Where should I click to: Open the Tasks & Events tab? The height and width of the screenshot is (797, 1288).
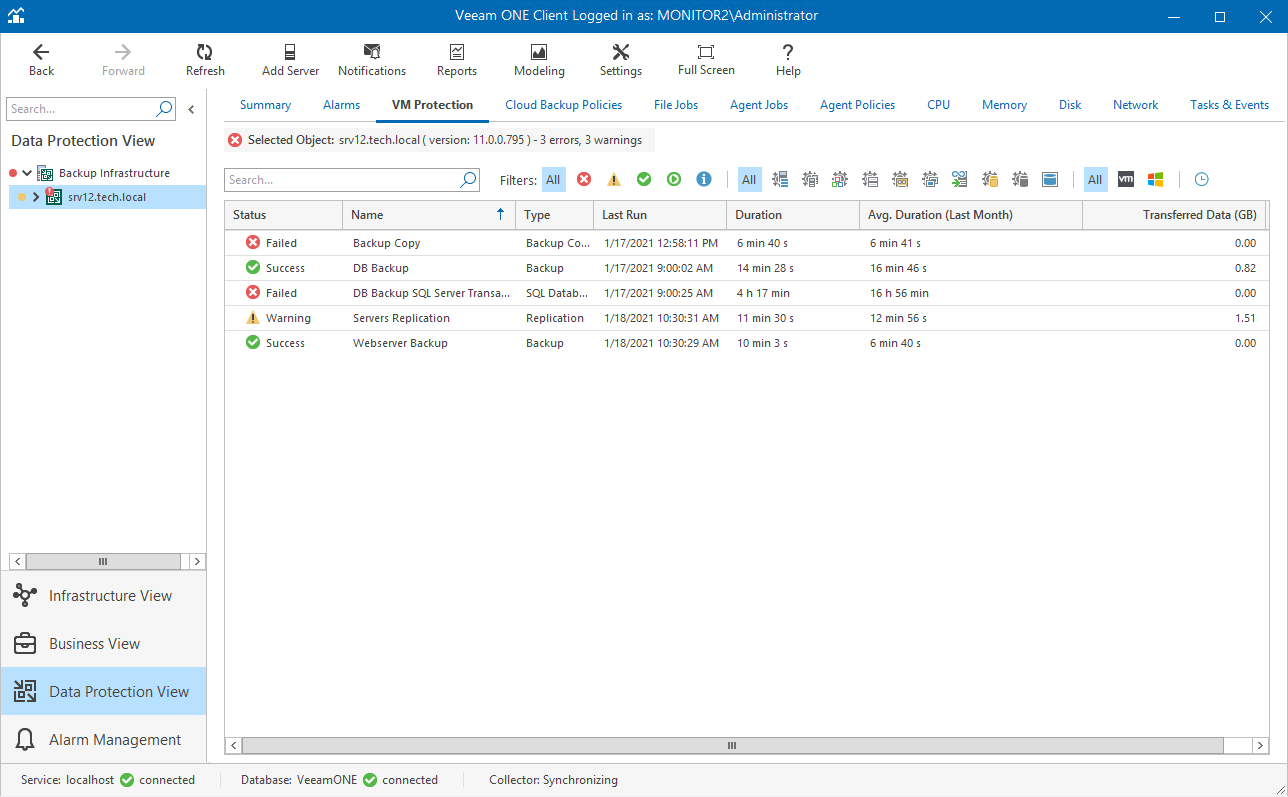(x=1229, y=105)
